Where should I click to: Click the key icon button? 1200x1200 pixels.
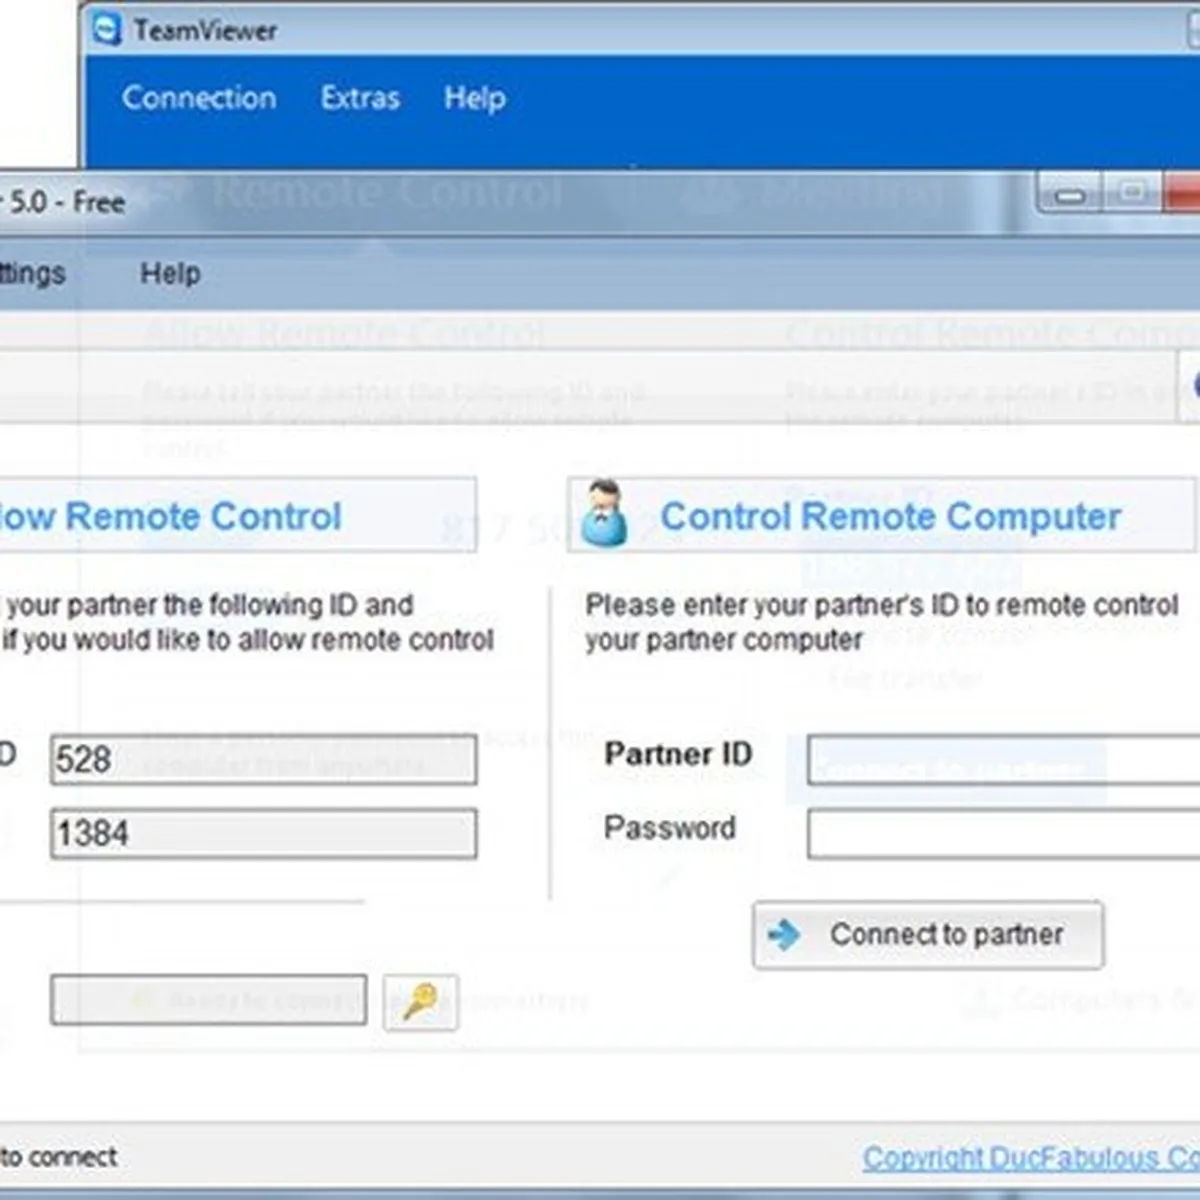pyautogui.click(x=421, y=1001)
